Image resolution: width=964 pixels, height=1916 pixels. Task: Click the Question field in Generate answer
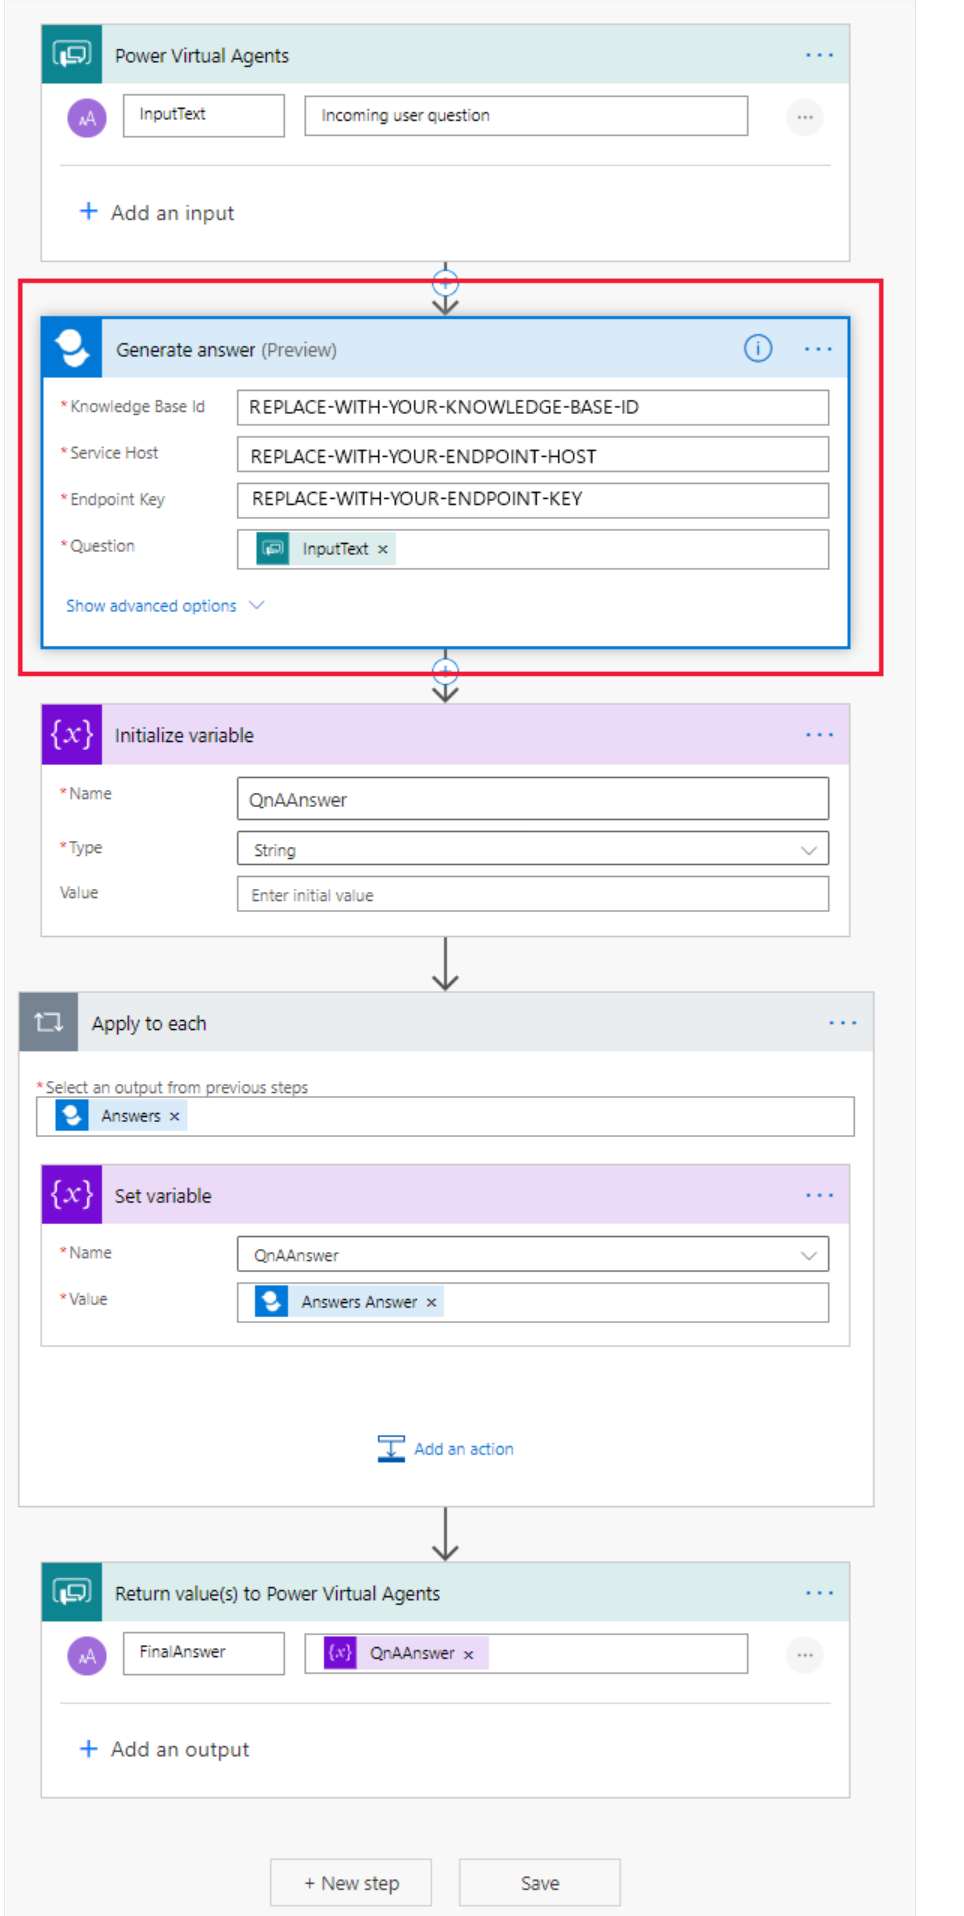(533, 549)
